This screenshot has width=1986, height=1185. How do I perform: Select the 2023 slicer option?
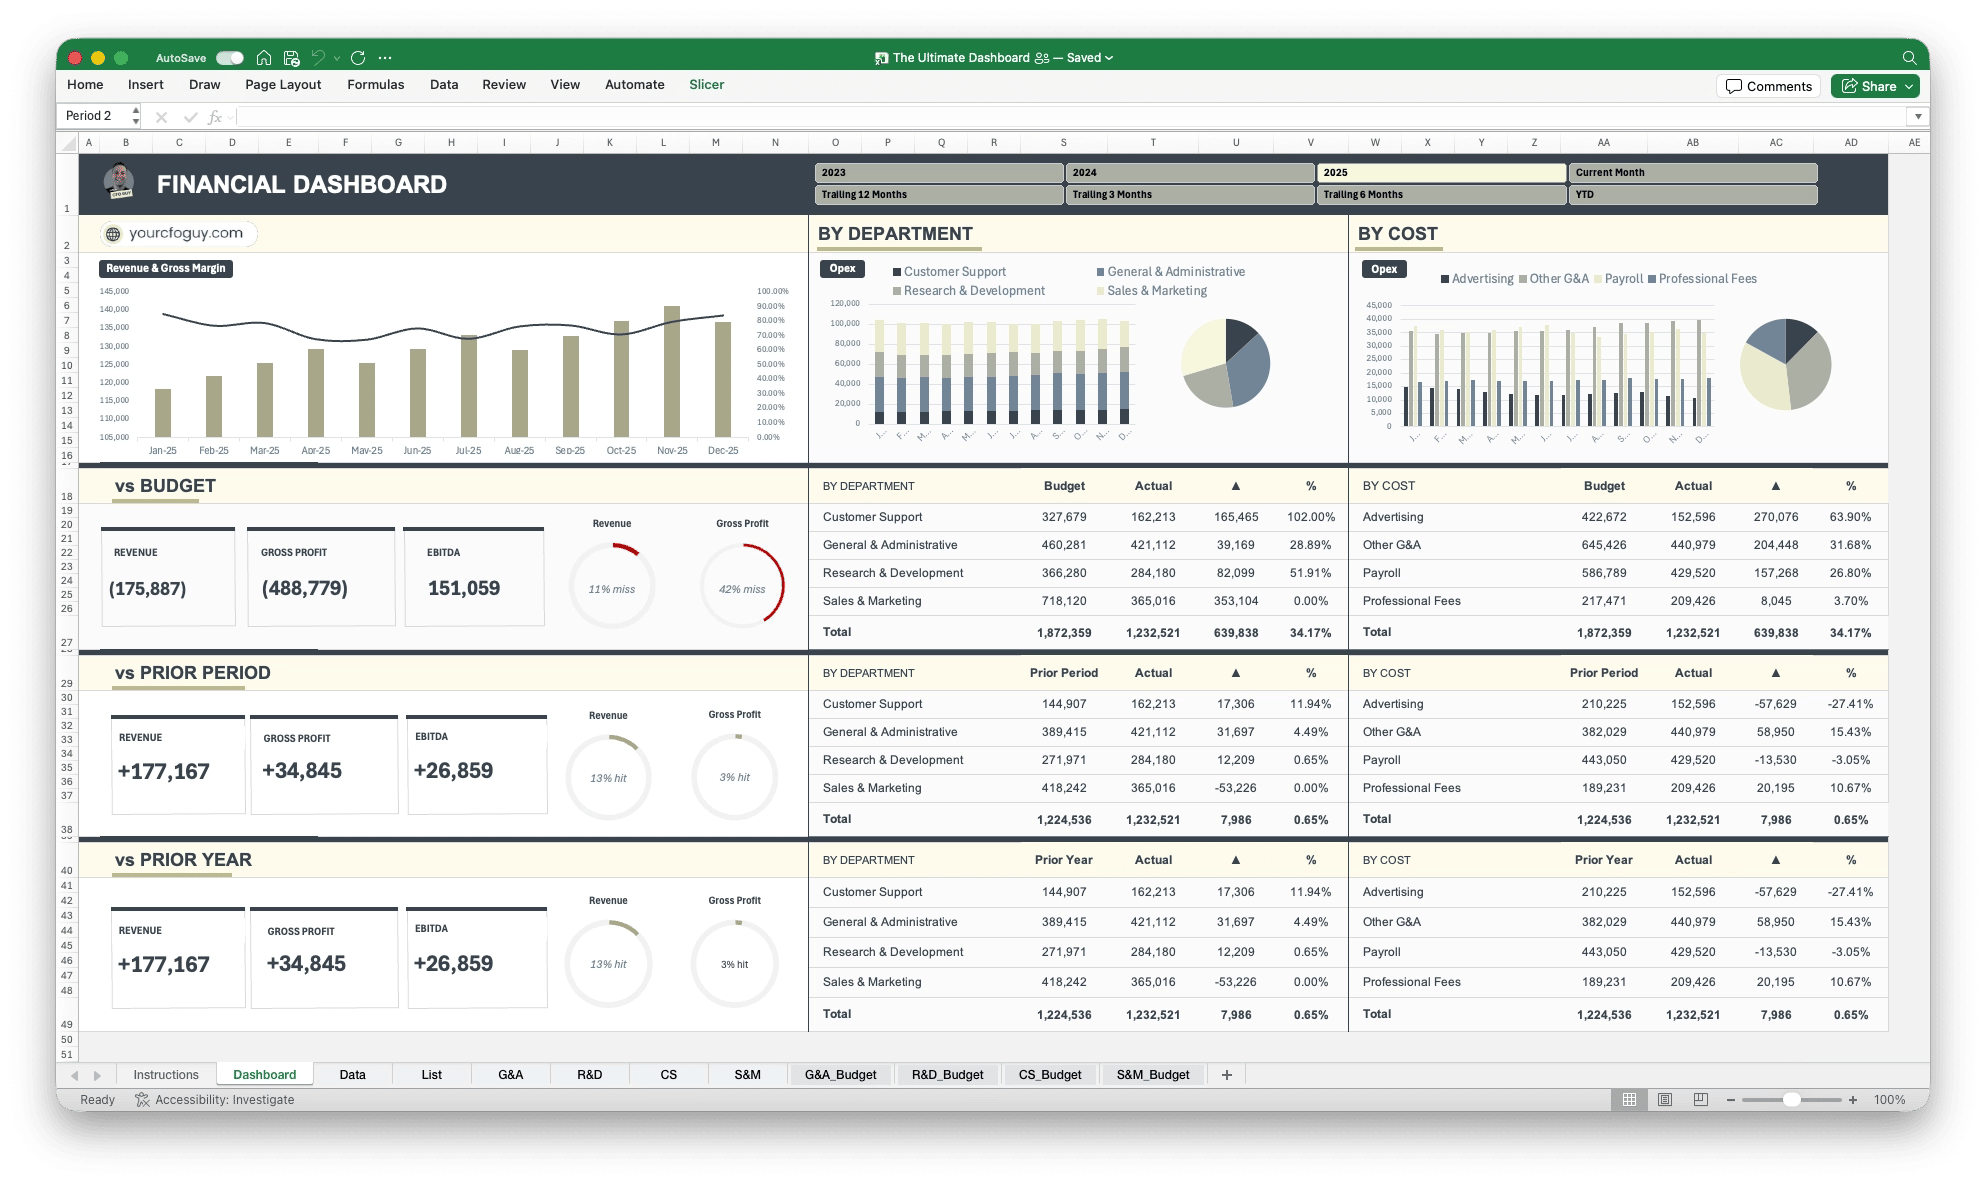point(939,173)
